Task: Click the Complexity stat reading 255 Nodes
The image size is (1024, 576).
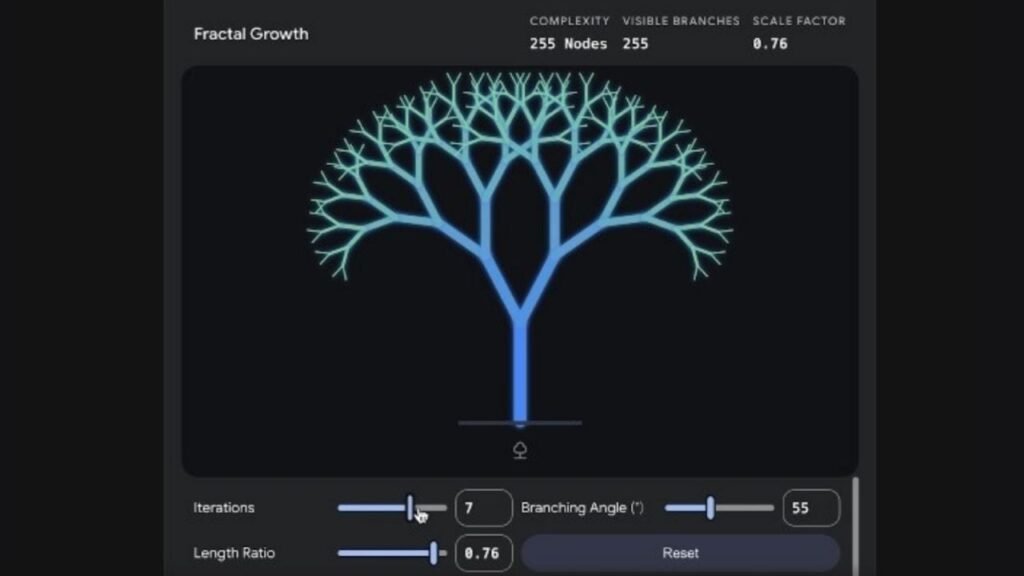Action: (568, 43)
